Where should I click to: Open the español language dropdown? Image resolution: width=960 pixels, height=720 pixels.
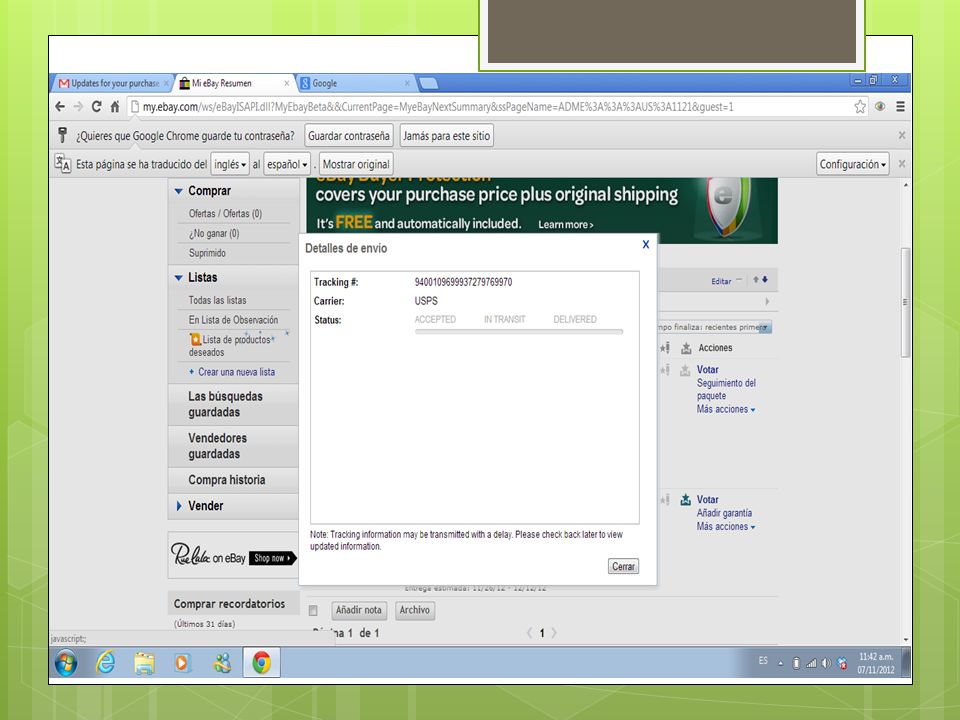[x=287, y=164]
